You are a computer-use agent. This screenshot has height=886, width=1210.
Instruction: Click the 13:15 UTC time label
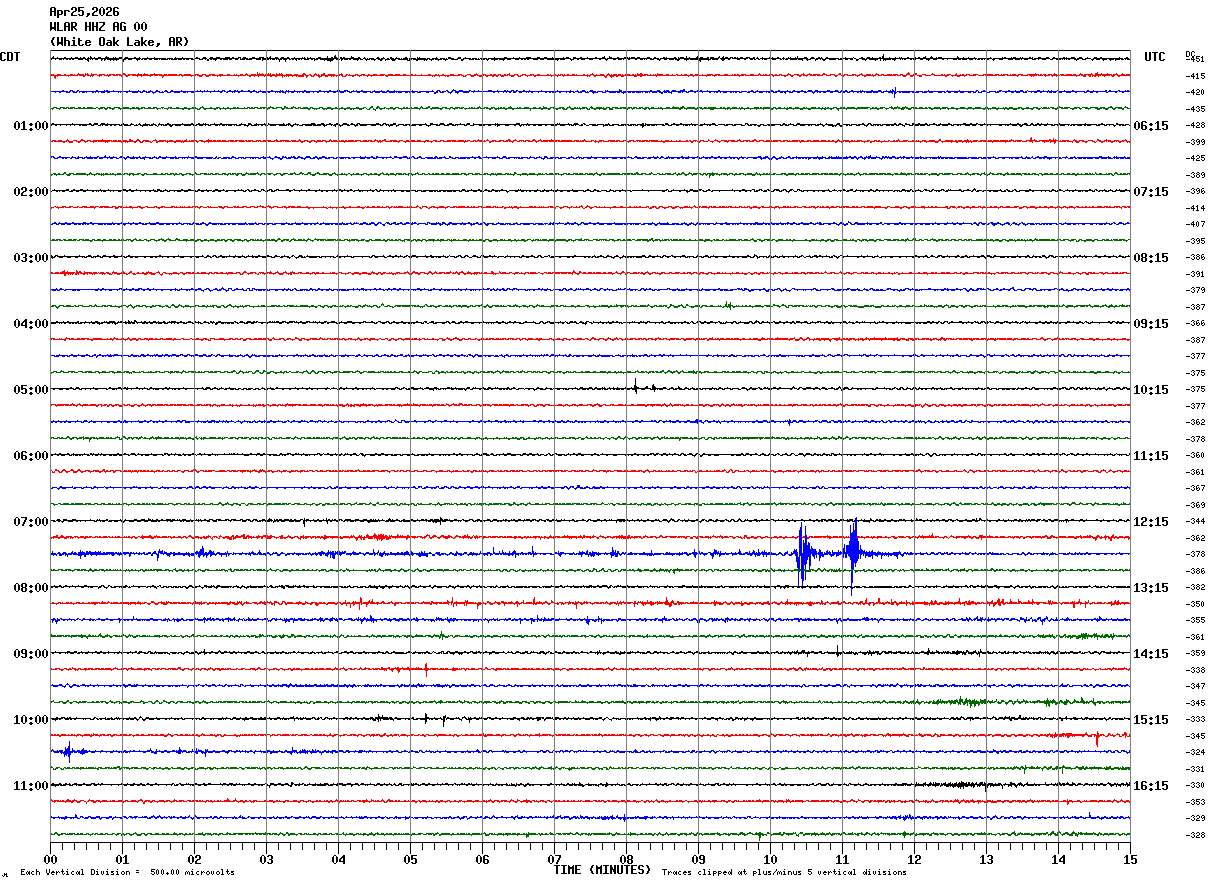tap(1151, 588)
